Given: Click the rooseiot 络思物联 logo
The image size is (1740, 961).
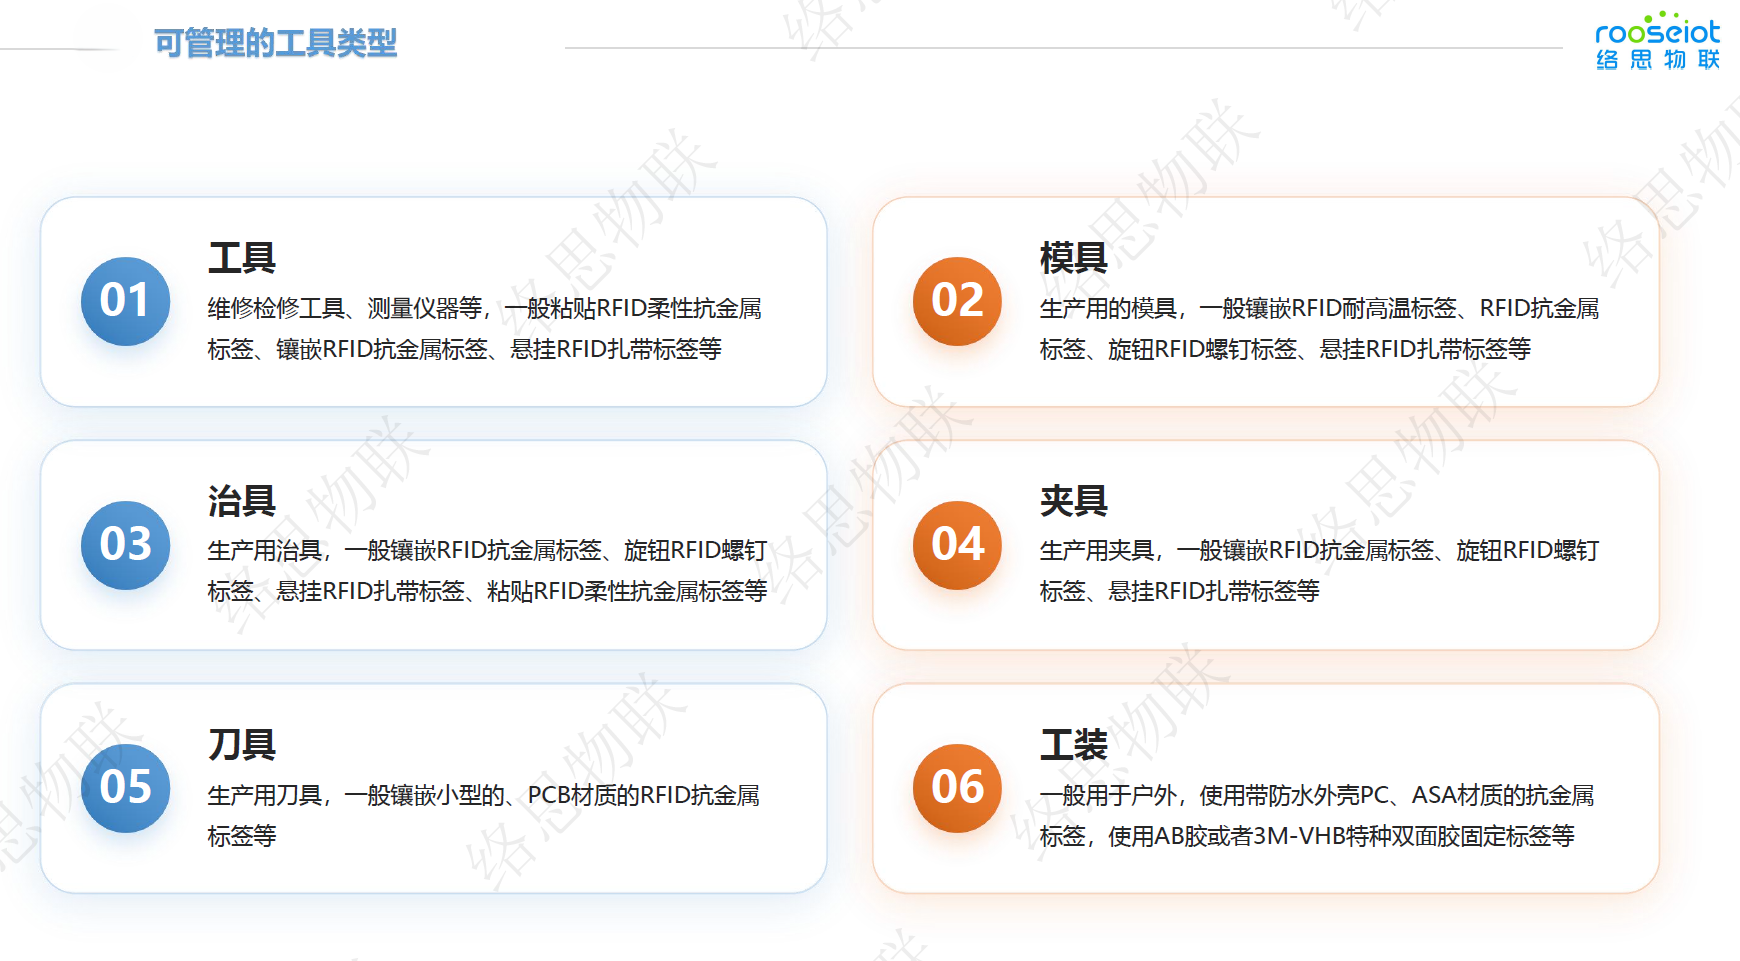Looking at the screenshot, I should (1657, 42).
